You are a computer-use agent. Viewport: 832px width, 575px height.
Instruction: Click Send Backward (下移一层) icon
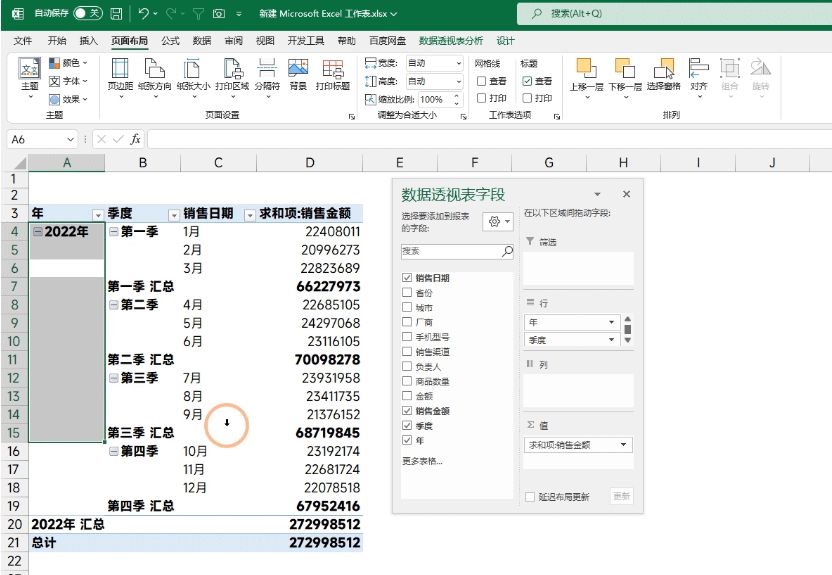click(625, 68)
